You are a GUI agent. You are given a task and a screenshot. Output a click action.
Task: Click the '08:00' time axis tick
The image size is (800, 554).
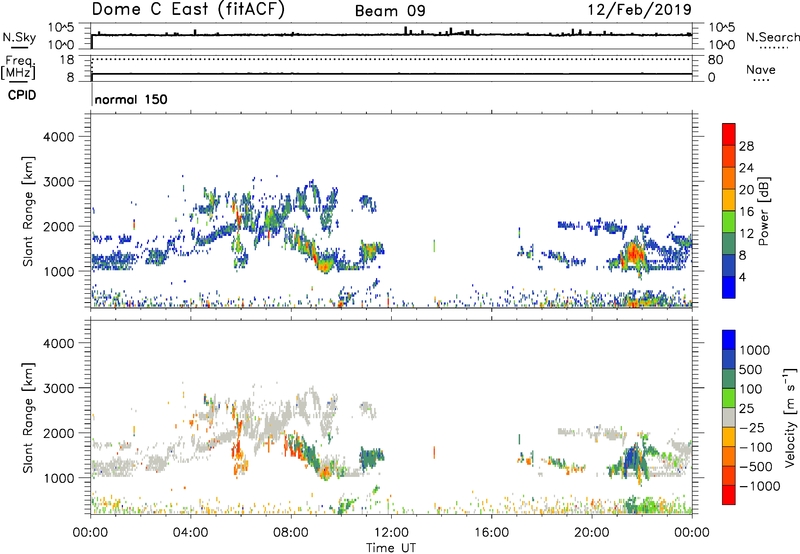point(291,533)
